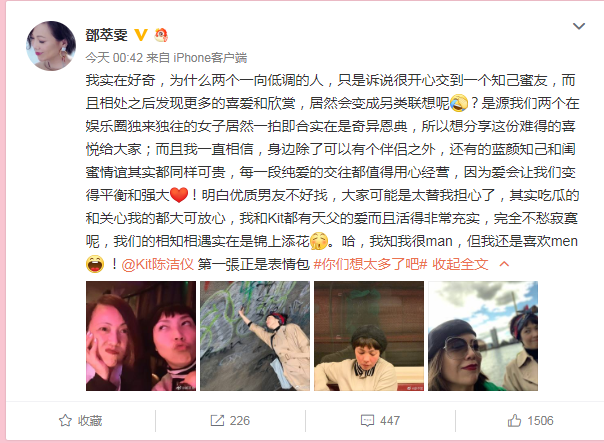Collapse post with 收起全文

click(460, 264)
